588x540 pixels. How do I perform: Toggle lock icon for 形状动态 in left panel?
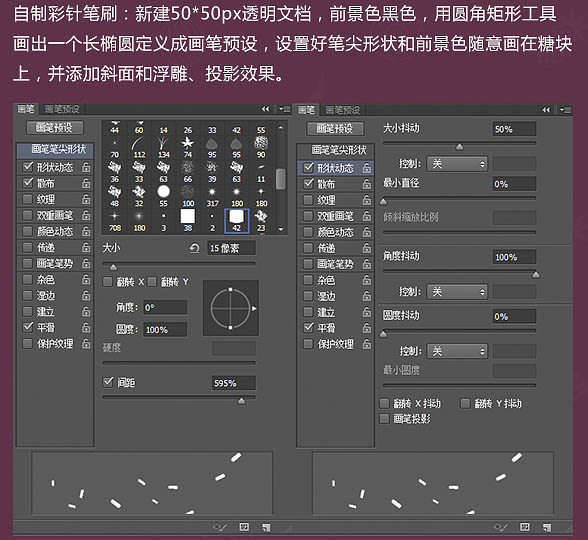tap(86, 167)
